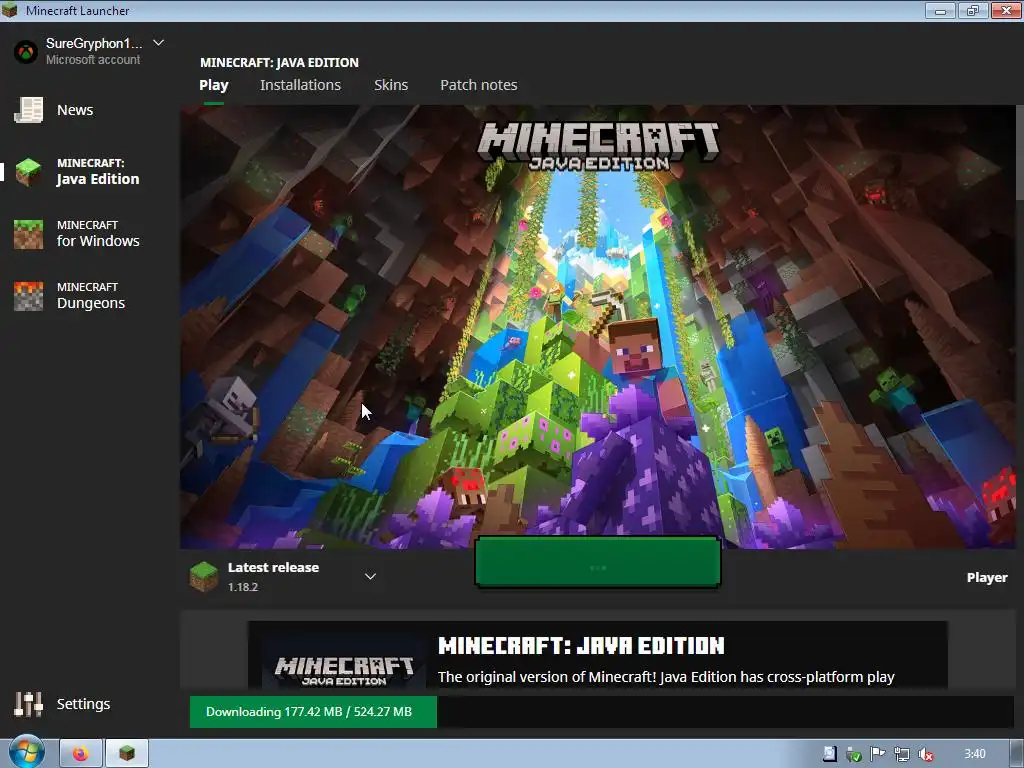Click the Minecraft Dungeons icon

29,296
